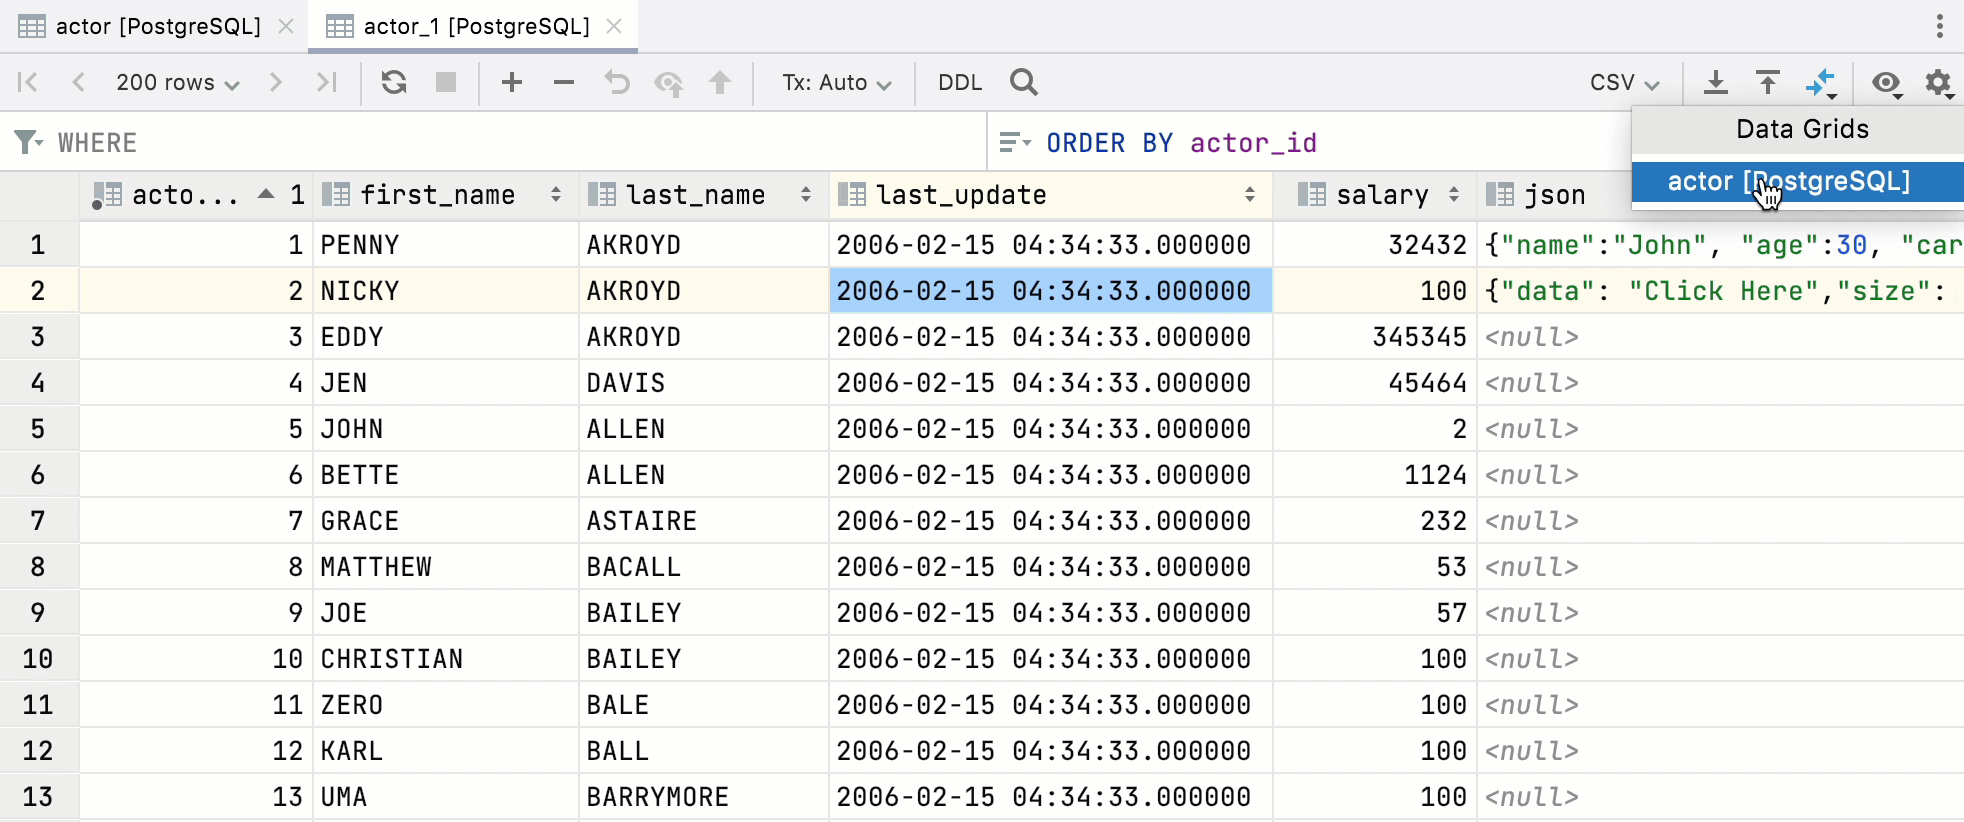Click the Export data download icon
The height and width of the screenshot is (822, 1964).
pyautogui.click(x=1716, y=82)
